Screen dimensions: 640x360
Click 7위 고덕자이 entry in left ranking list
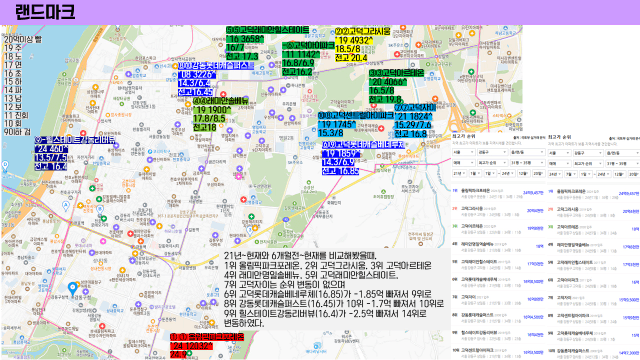click(x=498, y=300)
